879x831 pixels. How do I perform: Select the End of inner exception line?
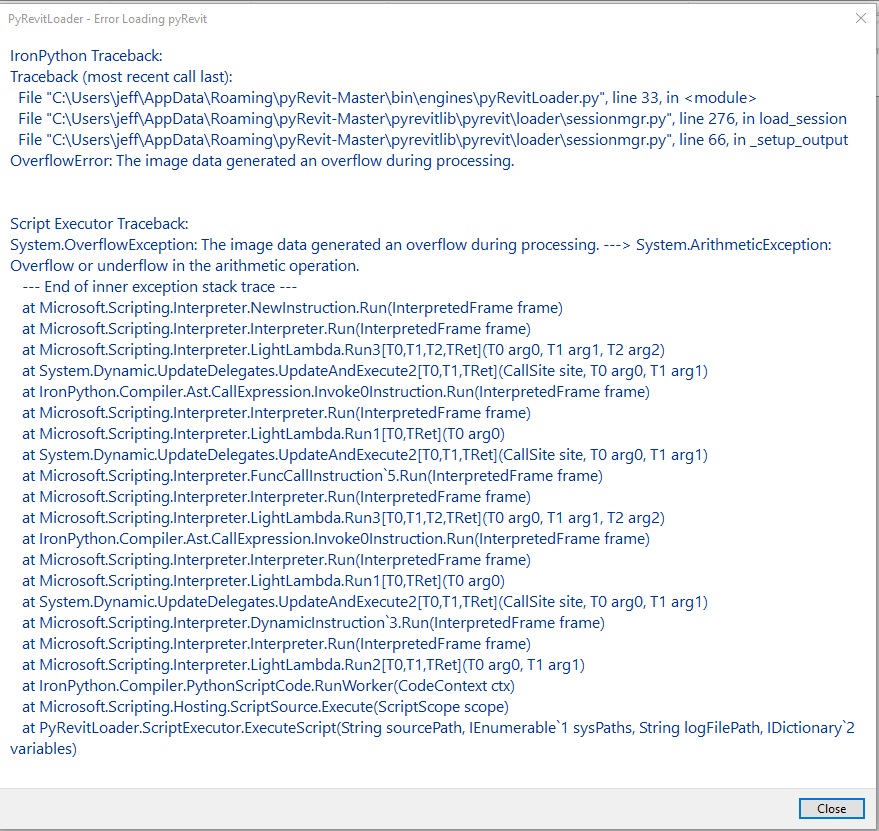coord(160,286)
